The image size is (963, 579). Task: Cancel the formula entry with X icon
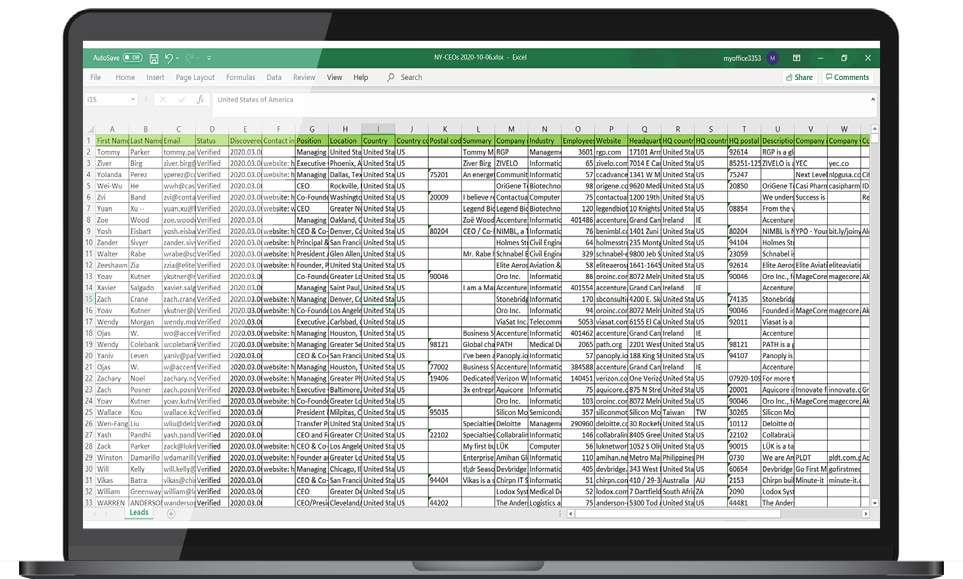162,99
